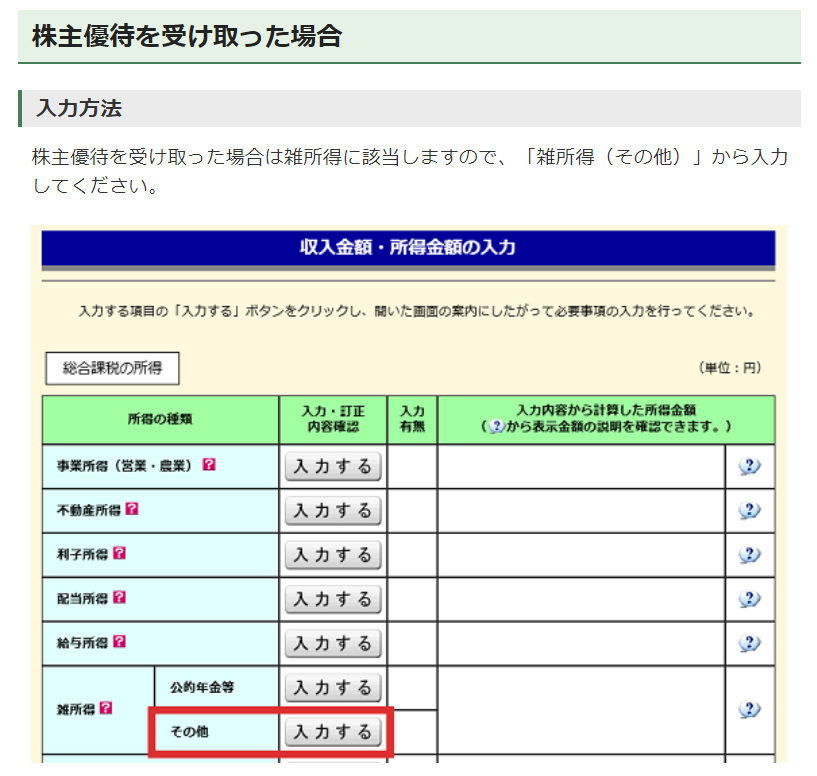Click 入力する button for その他 雑所得
The height and width of the screenshot is (776, 817).
[x=333, y=732]
